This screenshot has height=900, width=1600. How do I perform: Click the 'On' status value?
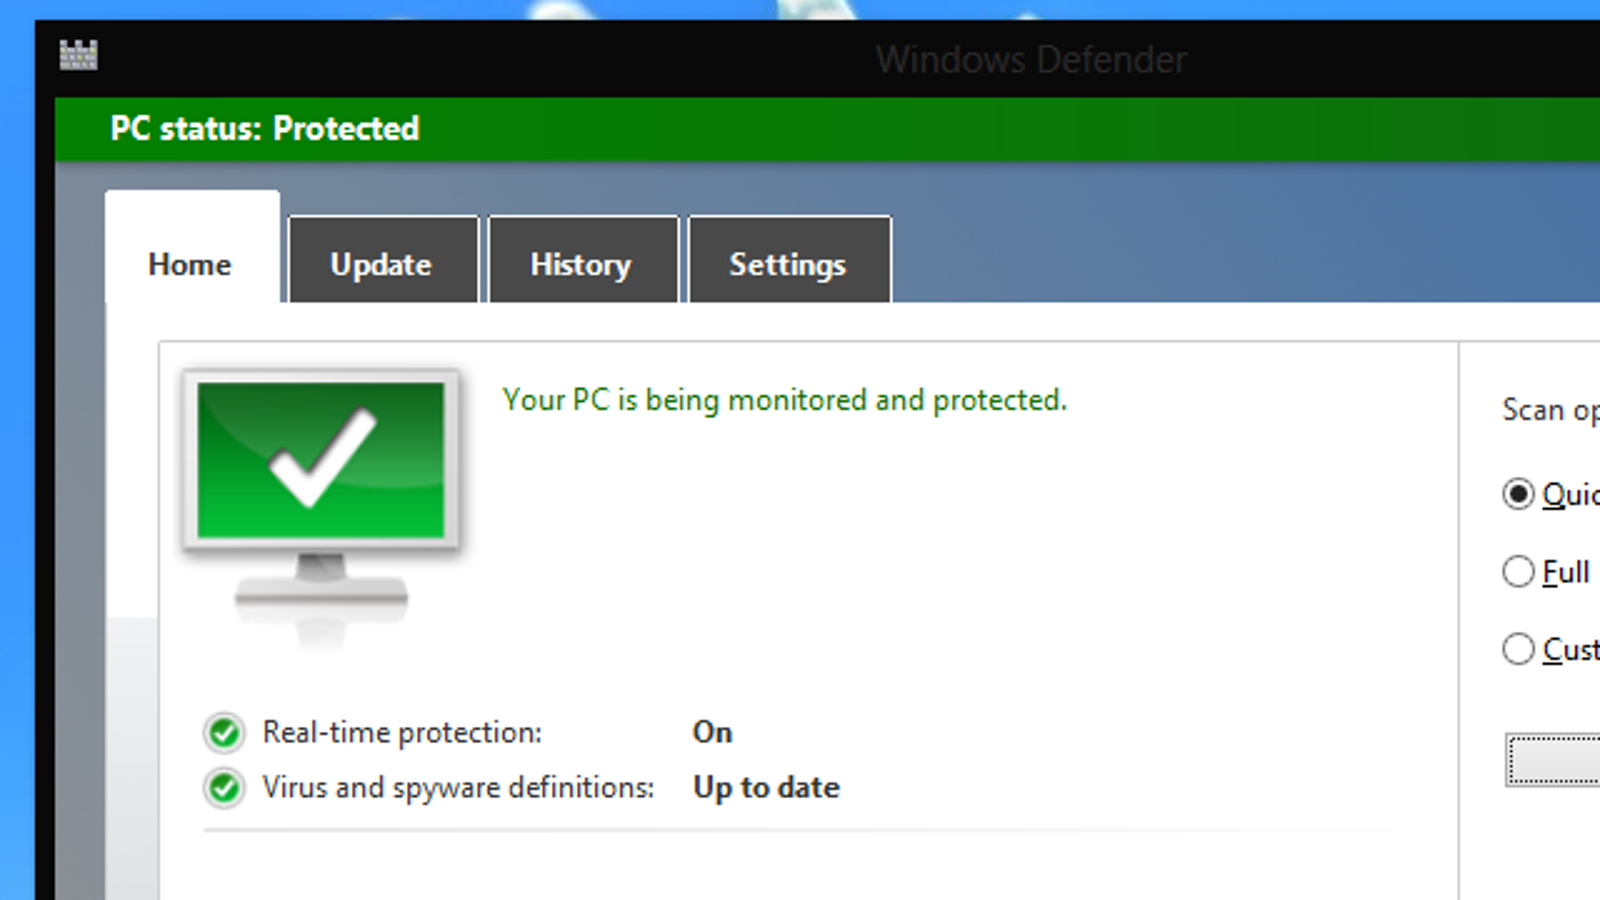click(x=712, y=732)
